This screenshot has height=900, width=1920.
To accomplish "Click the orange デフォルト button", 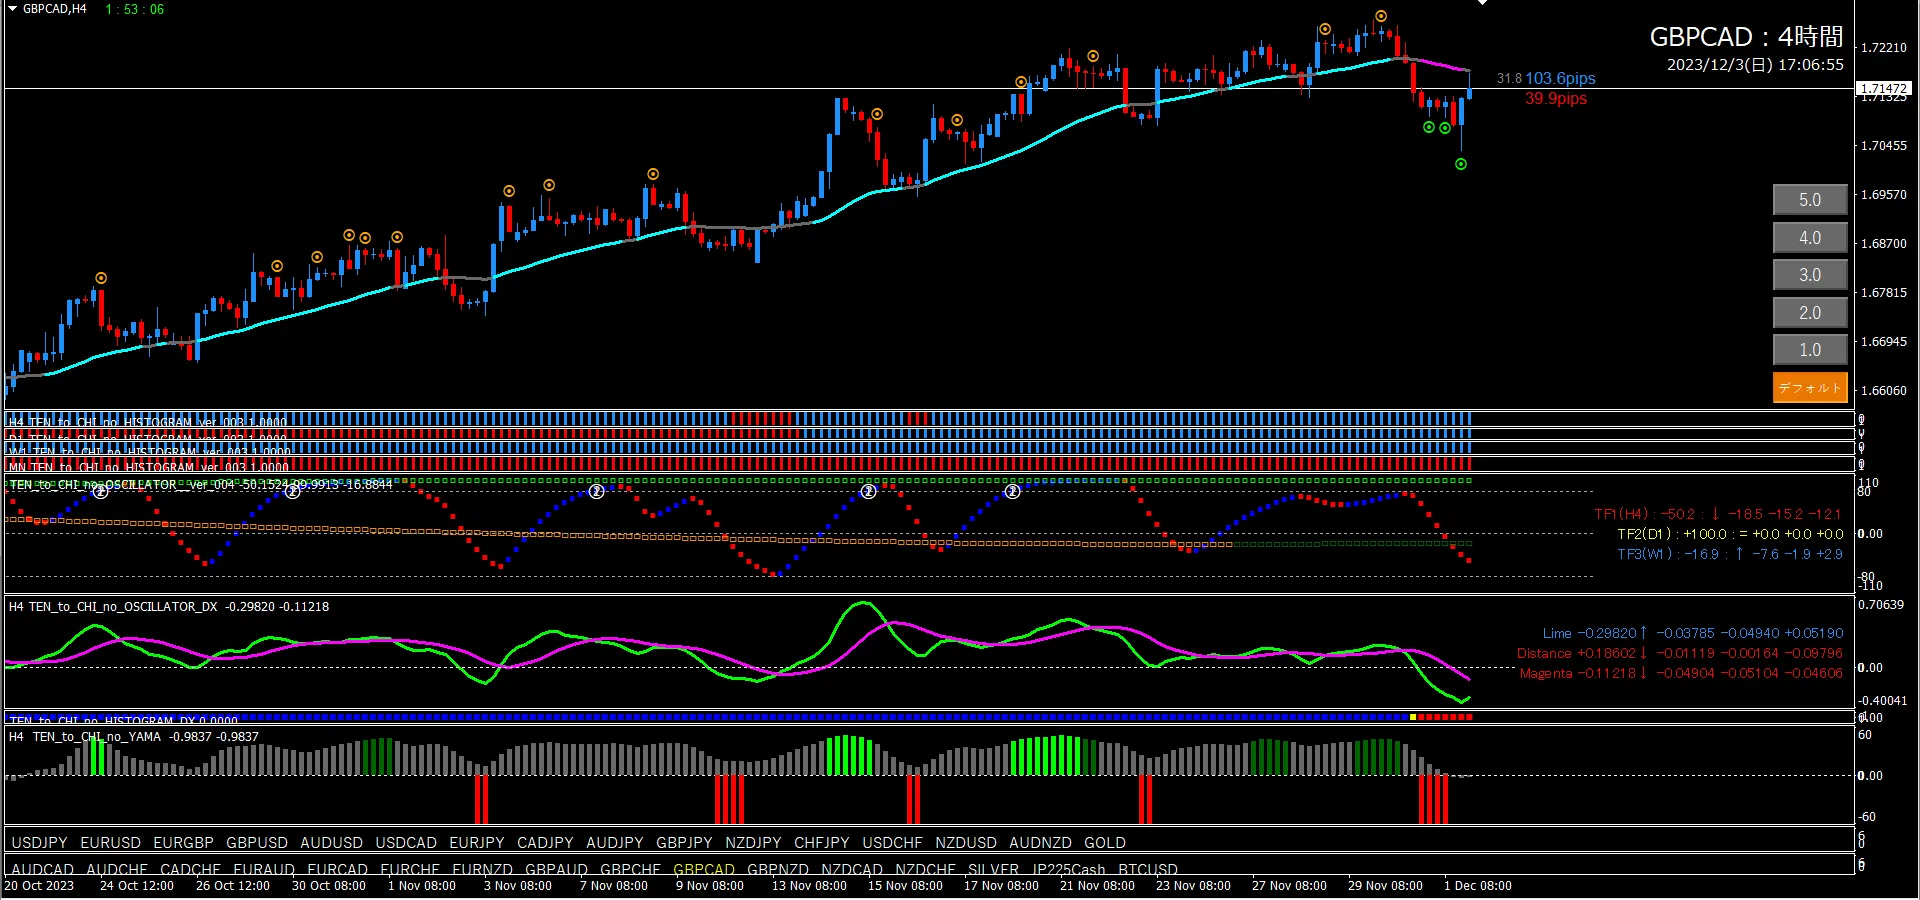I will (x=1810, y=388).
